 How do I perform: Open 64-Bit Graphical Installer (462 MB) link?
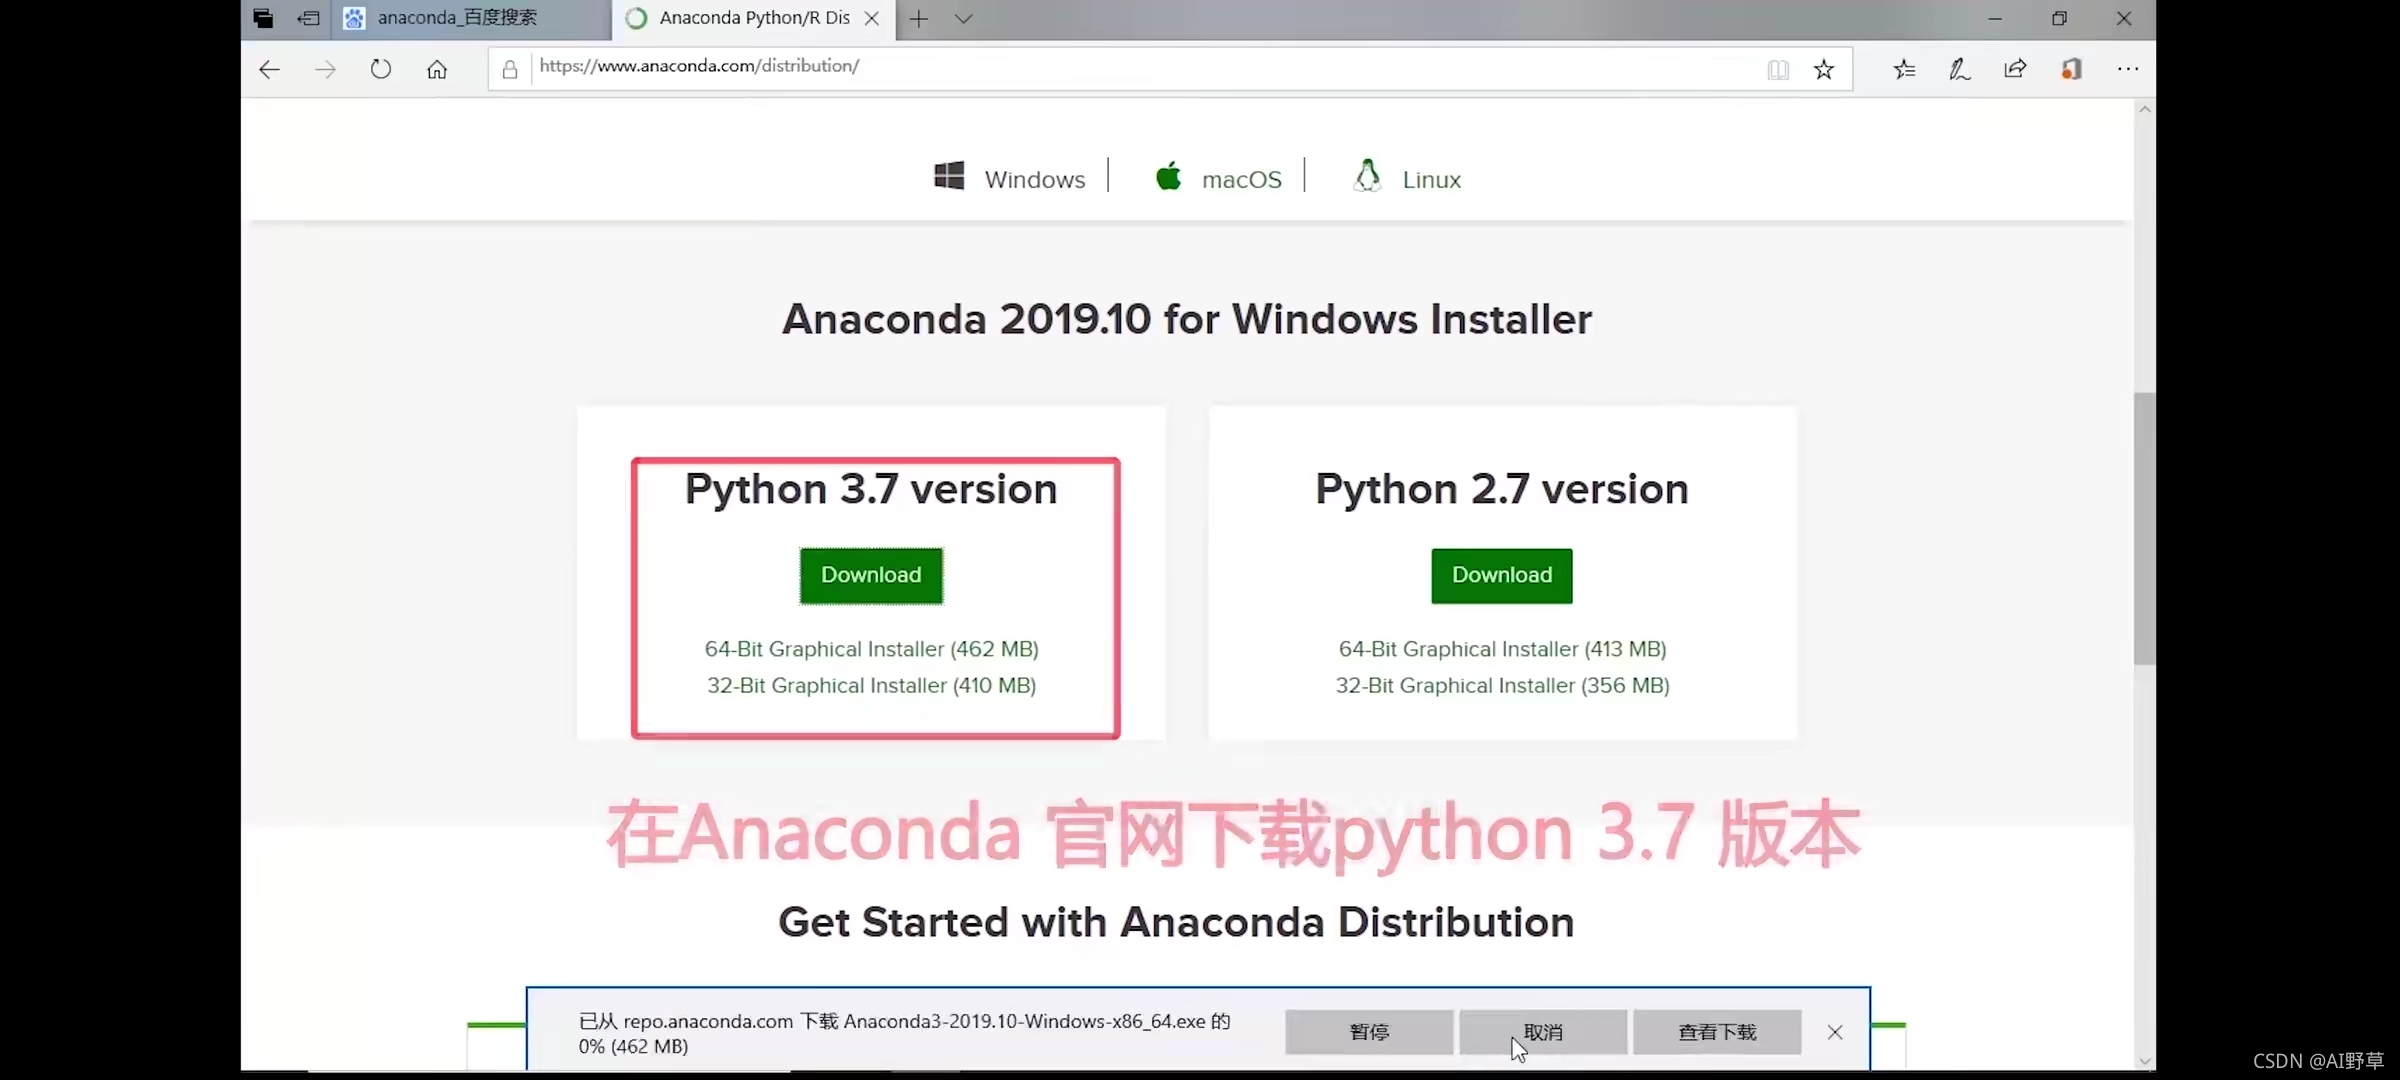click(x=872, y=649)
